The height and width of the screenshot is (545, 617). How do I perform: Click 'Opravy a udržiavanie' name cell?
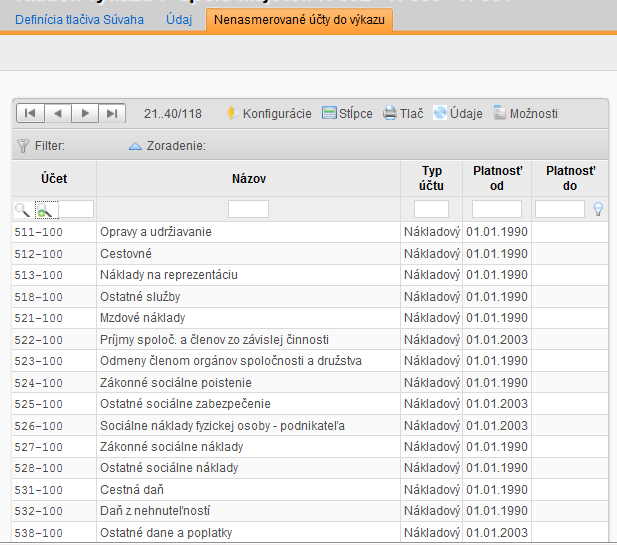coord(249,232)
